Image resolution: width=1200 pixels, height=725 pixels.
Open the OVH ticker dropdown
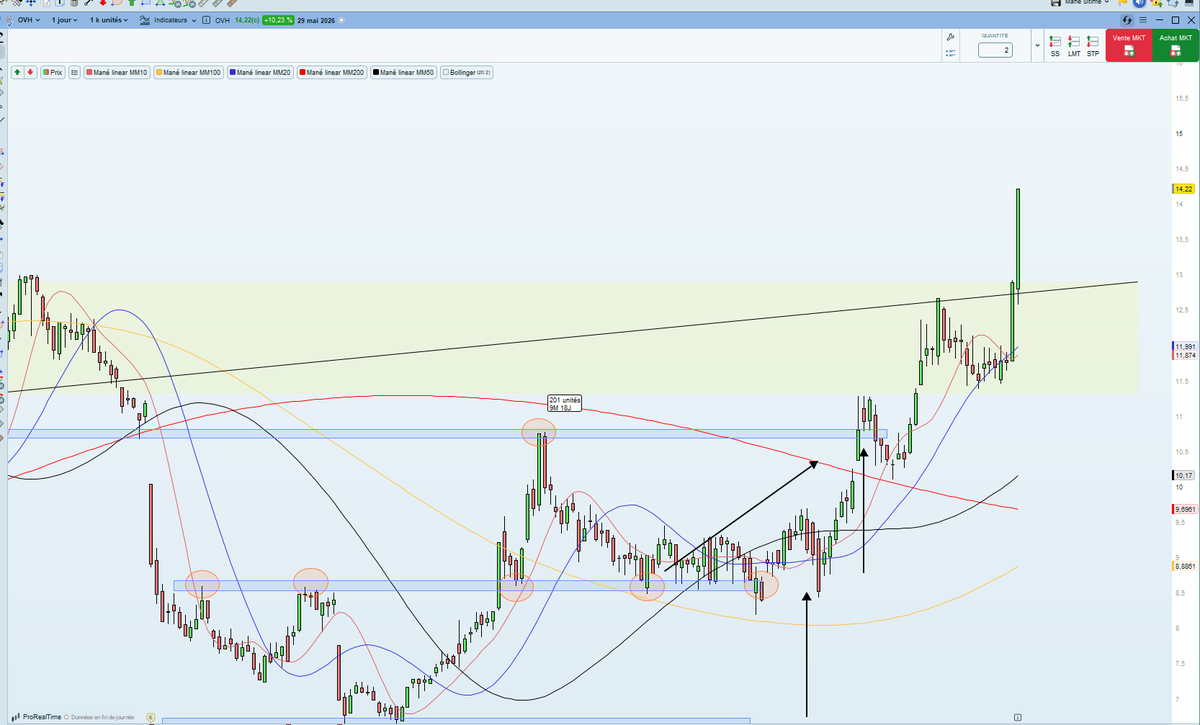27,20
